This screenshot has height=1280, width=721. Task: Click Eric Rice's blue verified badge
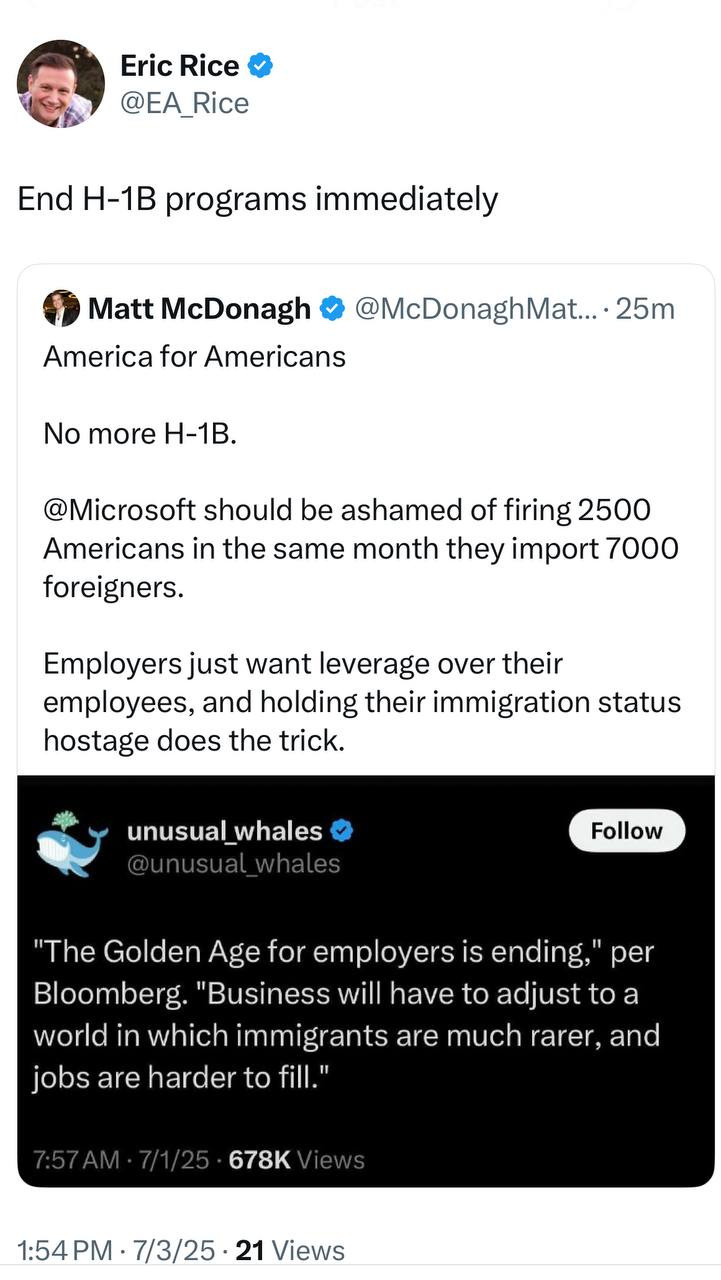coord(261,66)
